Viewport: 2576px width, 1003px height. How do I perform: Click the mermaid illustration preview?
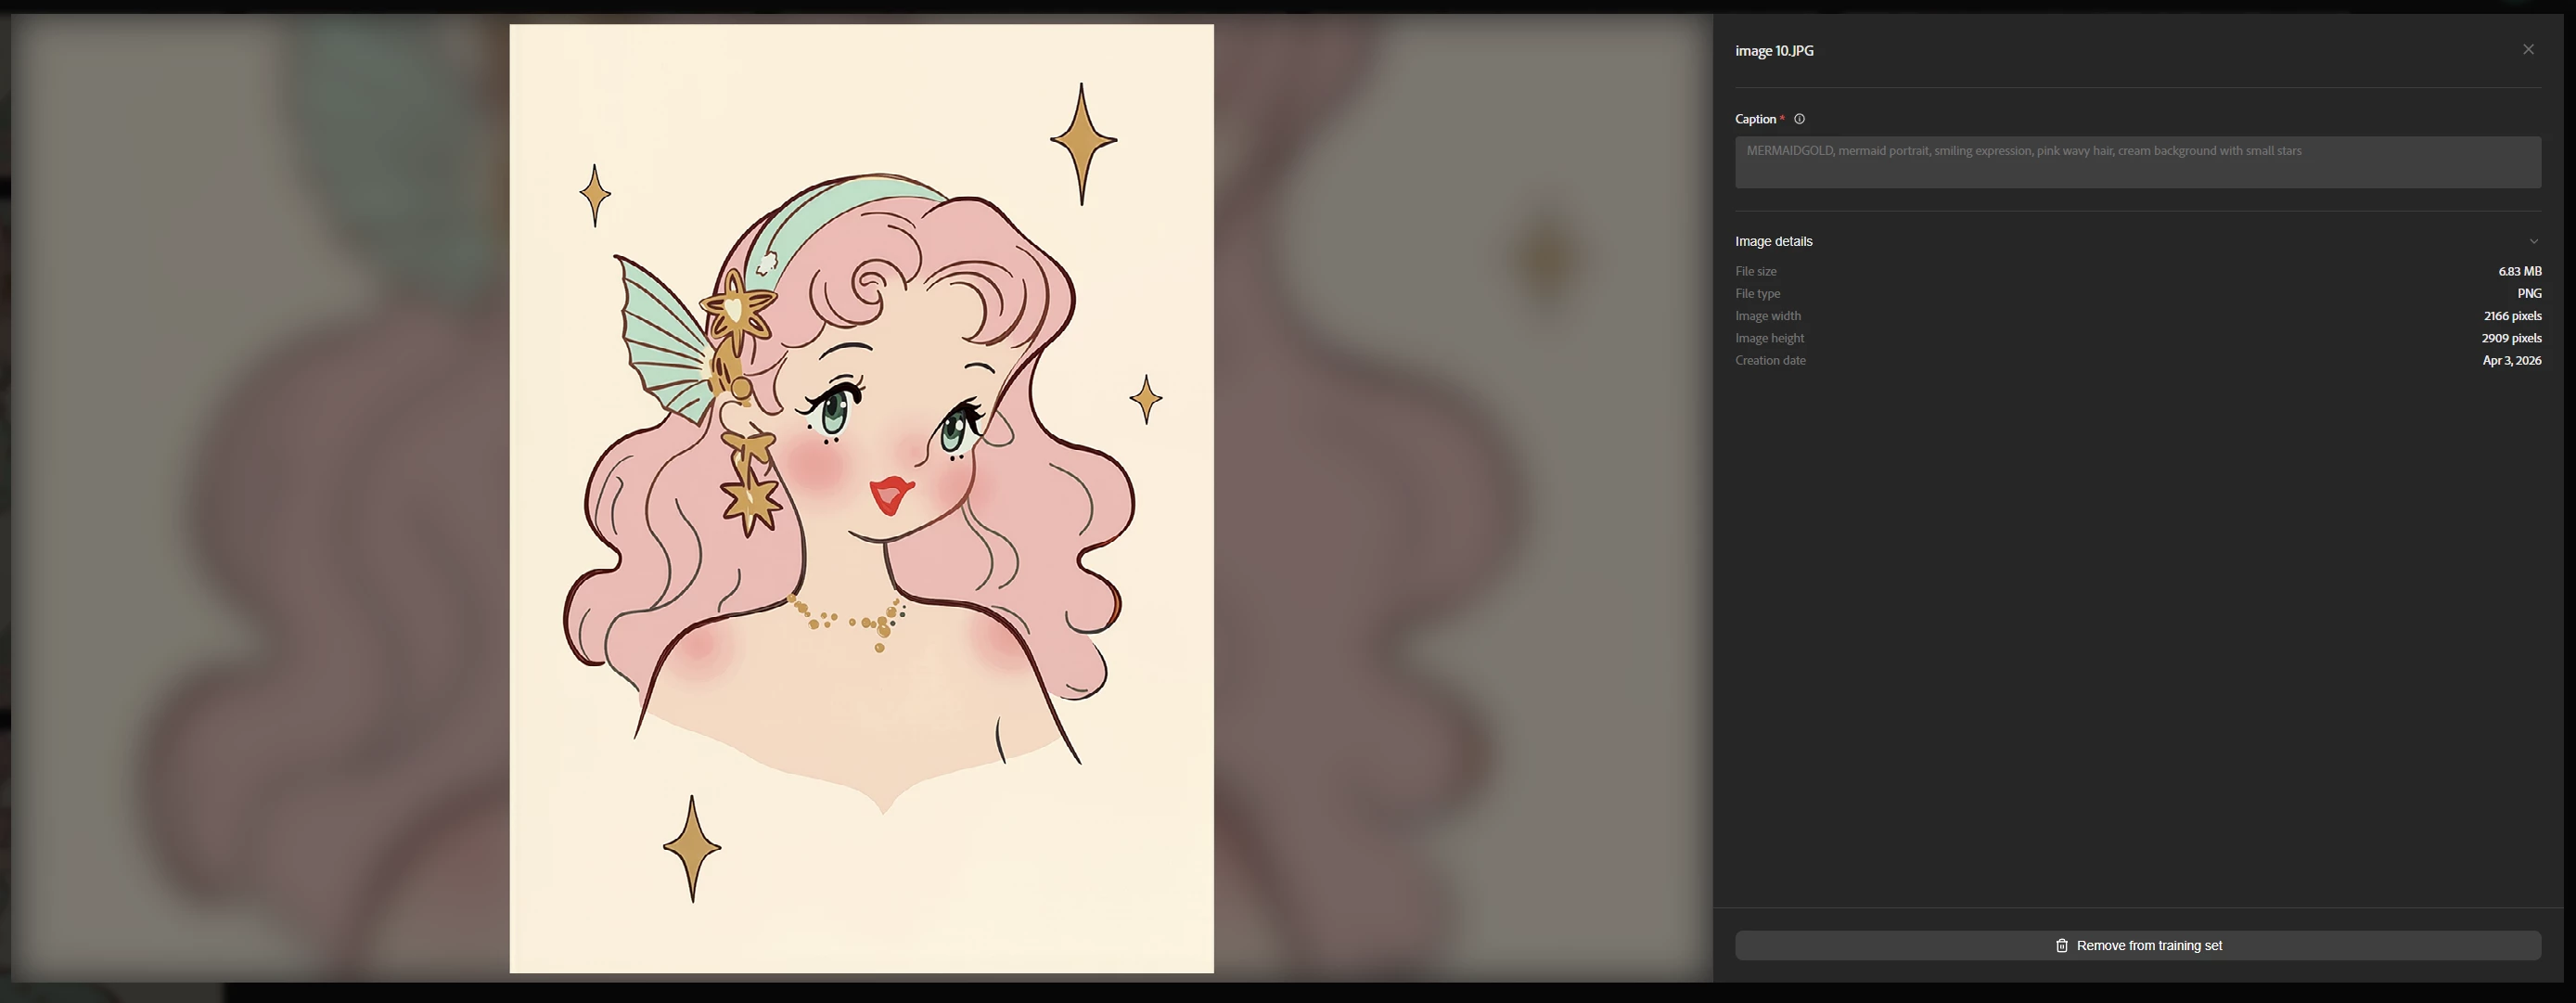click(x=861, y=498)
